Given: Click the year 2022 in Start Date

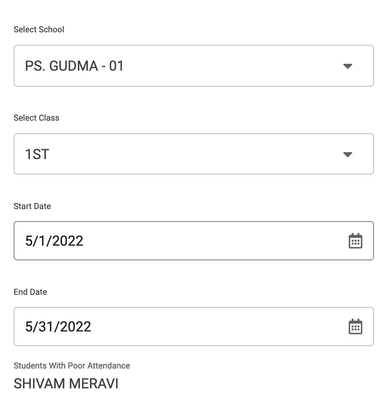Looking at the screenshot, I should (68, 241).
